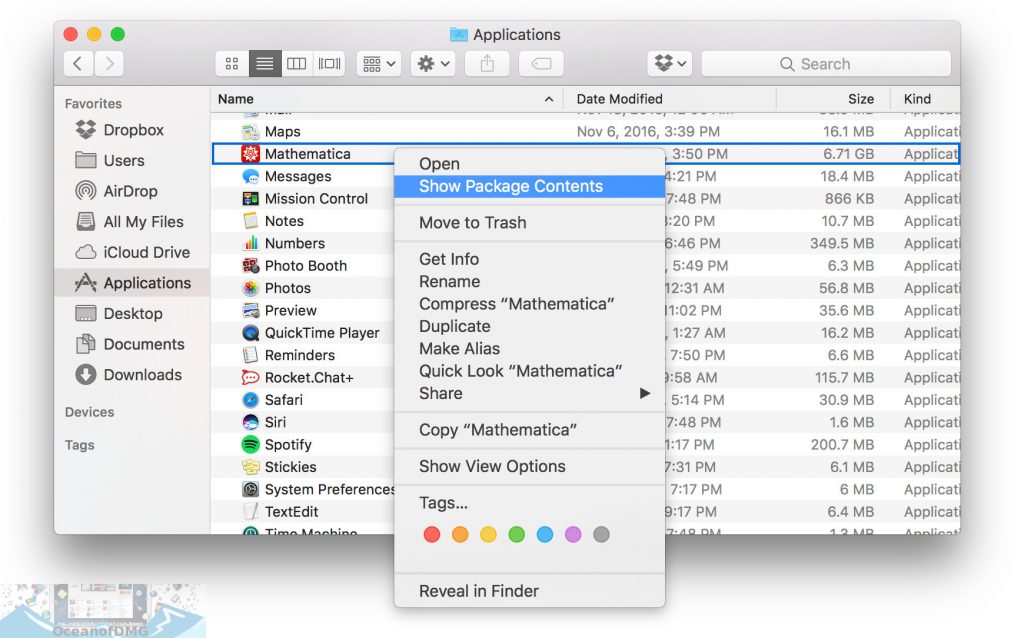Image resolution: width=1024 pixels, height=638 pixels.
Task: Click the Edit Tags toolbar button
Action: tap(540, 64)
